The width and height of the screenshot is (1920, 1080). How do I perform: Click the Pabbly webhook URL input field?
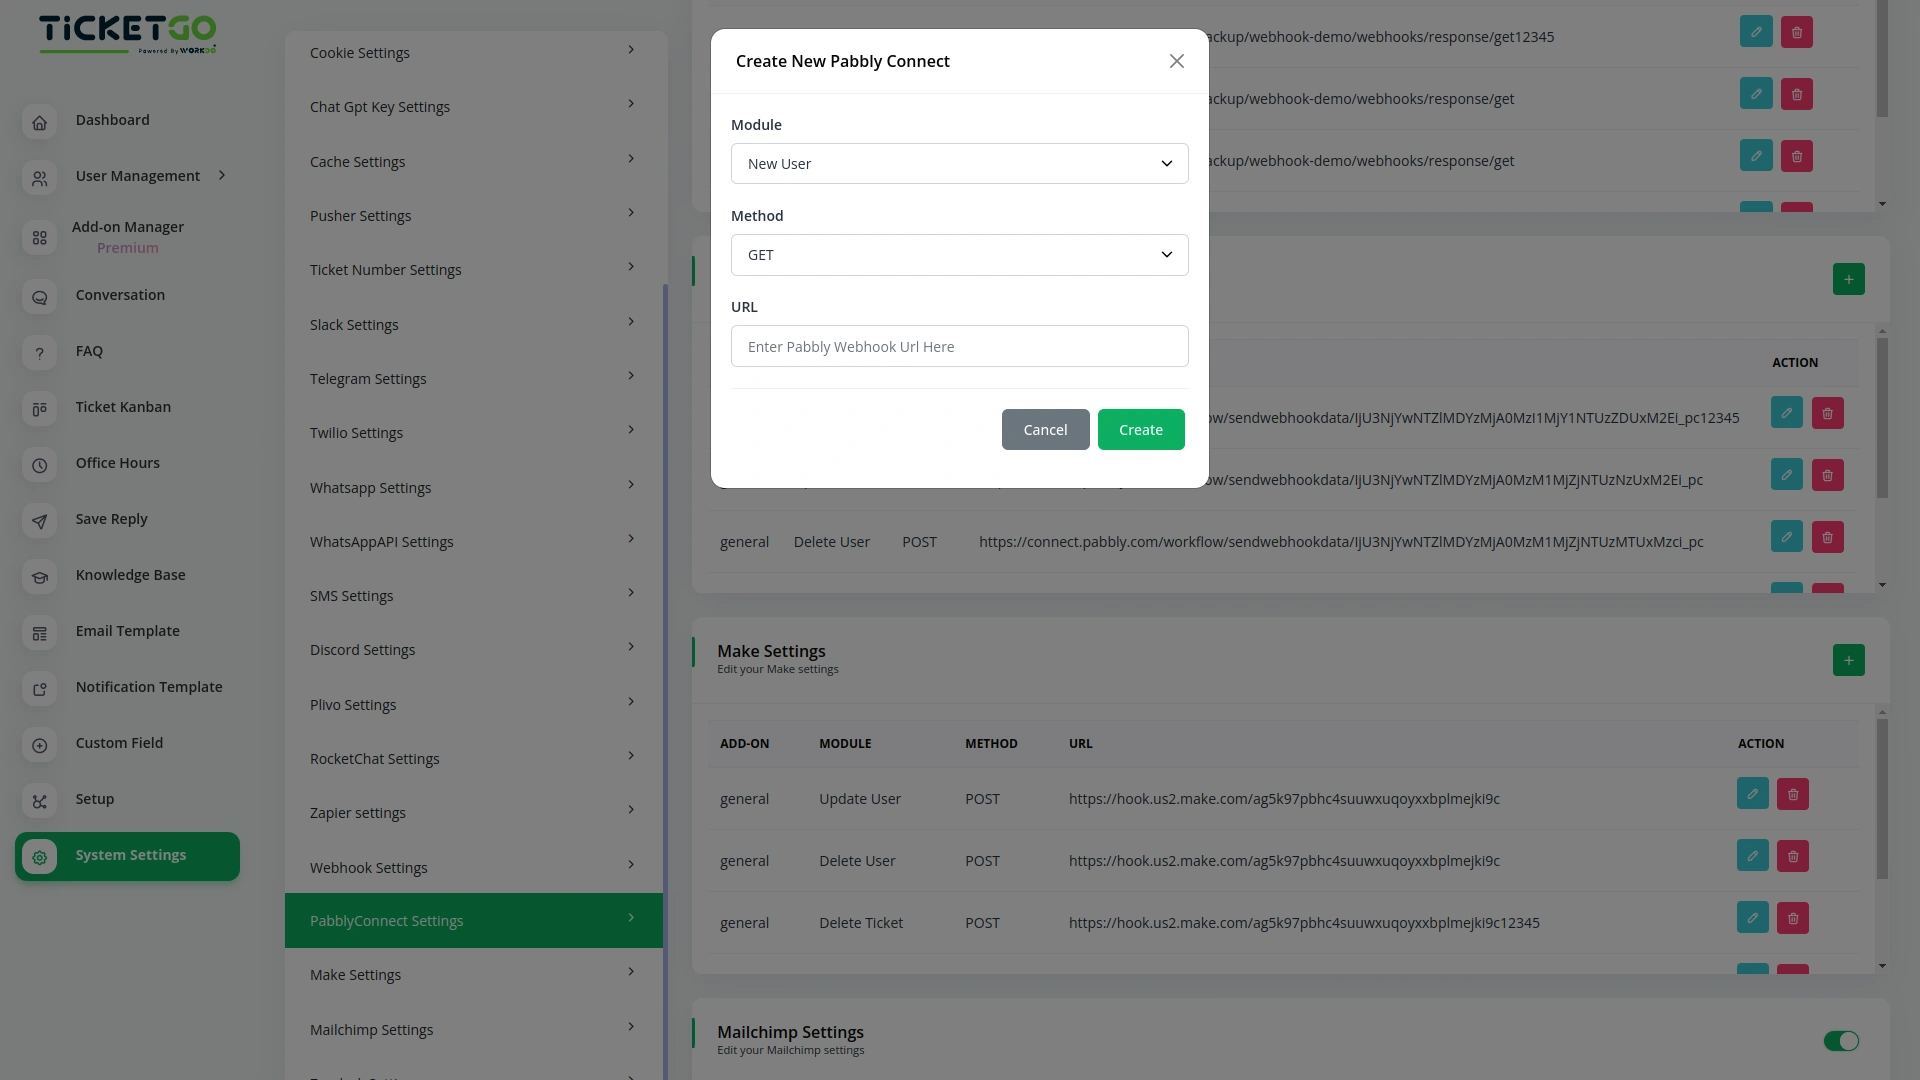(959, 347)
